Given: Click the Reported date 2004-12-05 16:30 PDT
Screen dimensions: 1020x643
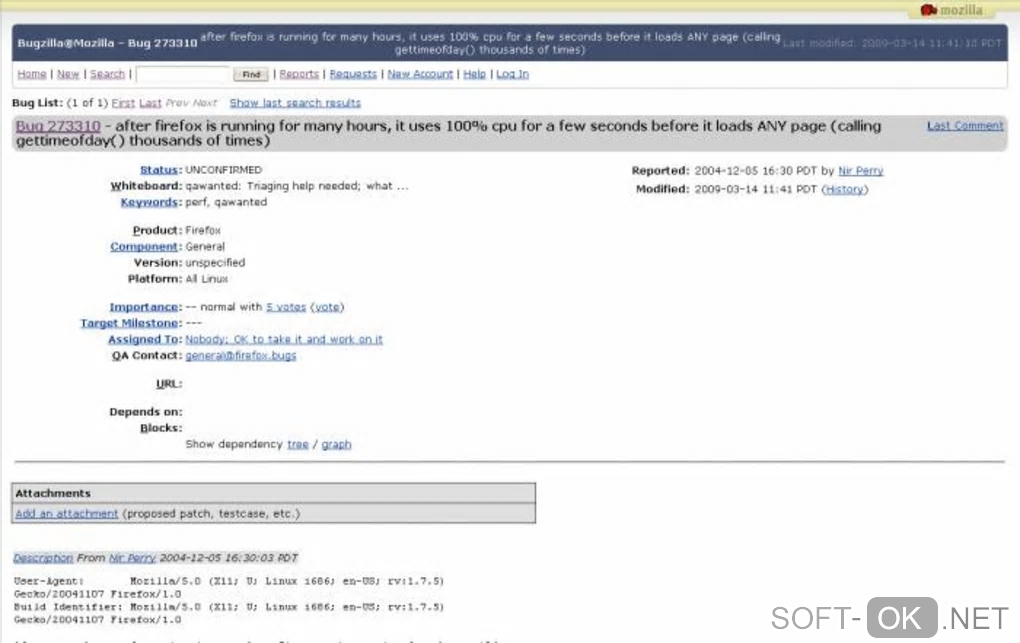Looking at the screenshot, I should click(x=755, y=171).
